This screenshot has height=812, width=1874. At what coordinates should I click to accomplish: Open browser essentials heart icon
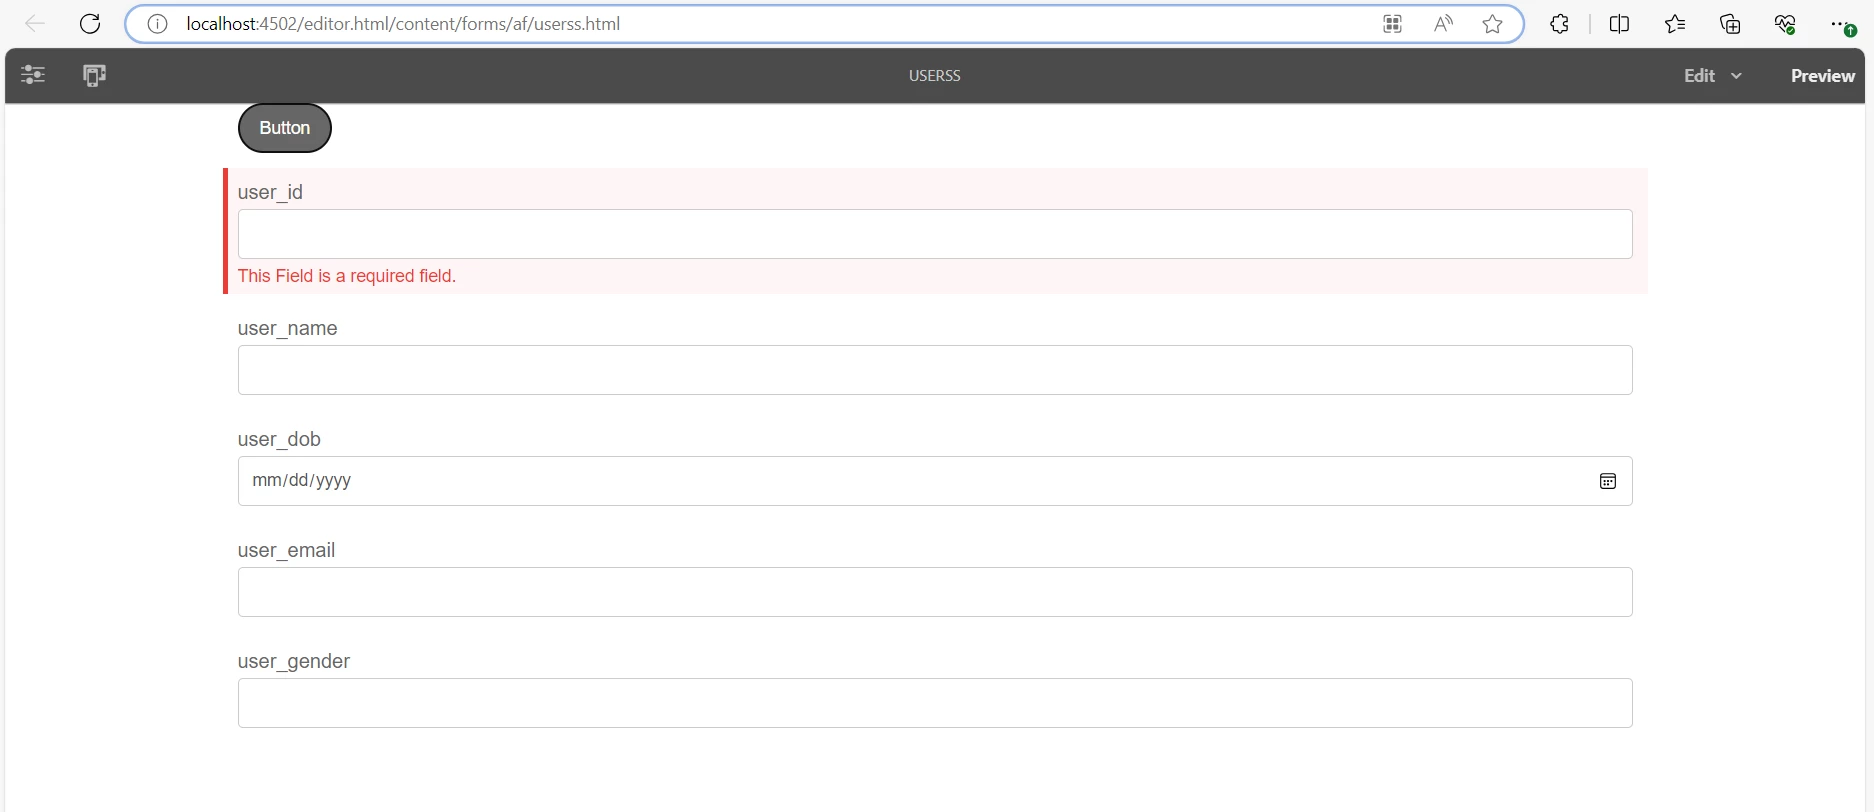click(x=1785, y=24)
